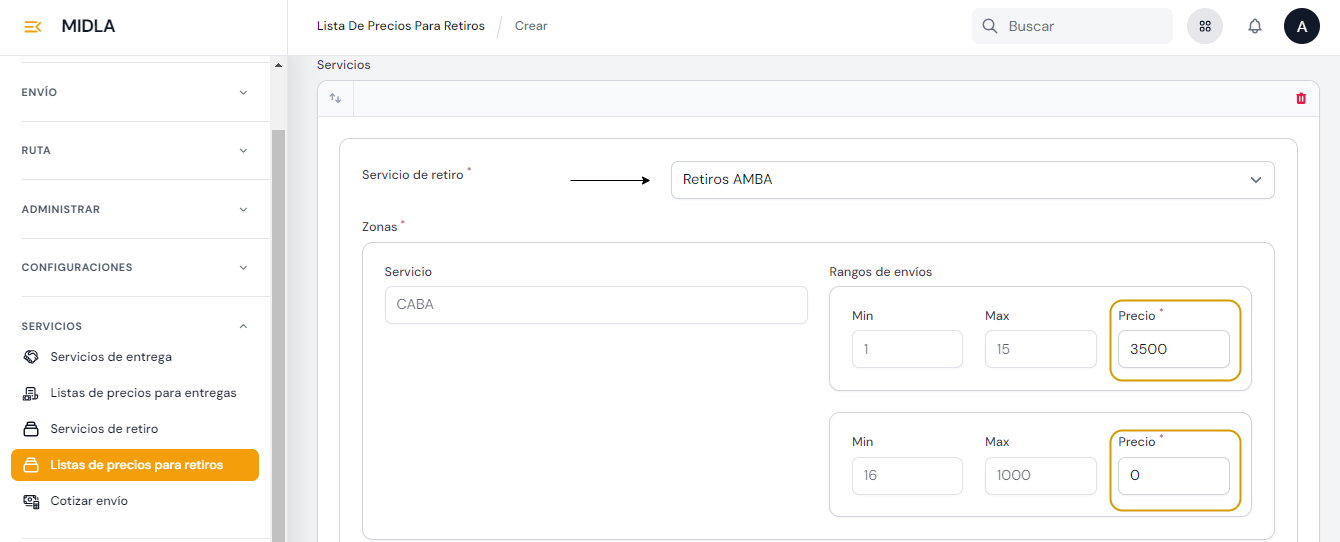Click the Servicios de entrega icon
The width and height of the screenshot is (1340, 542).
pyautogui.click(x=31, y=357)
